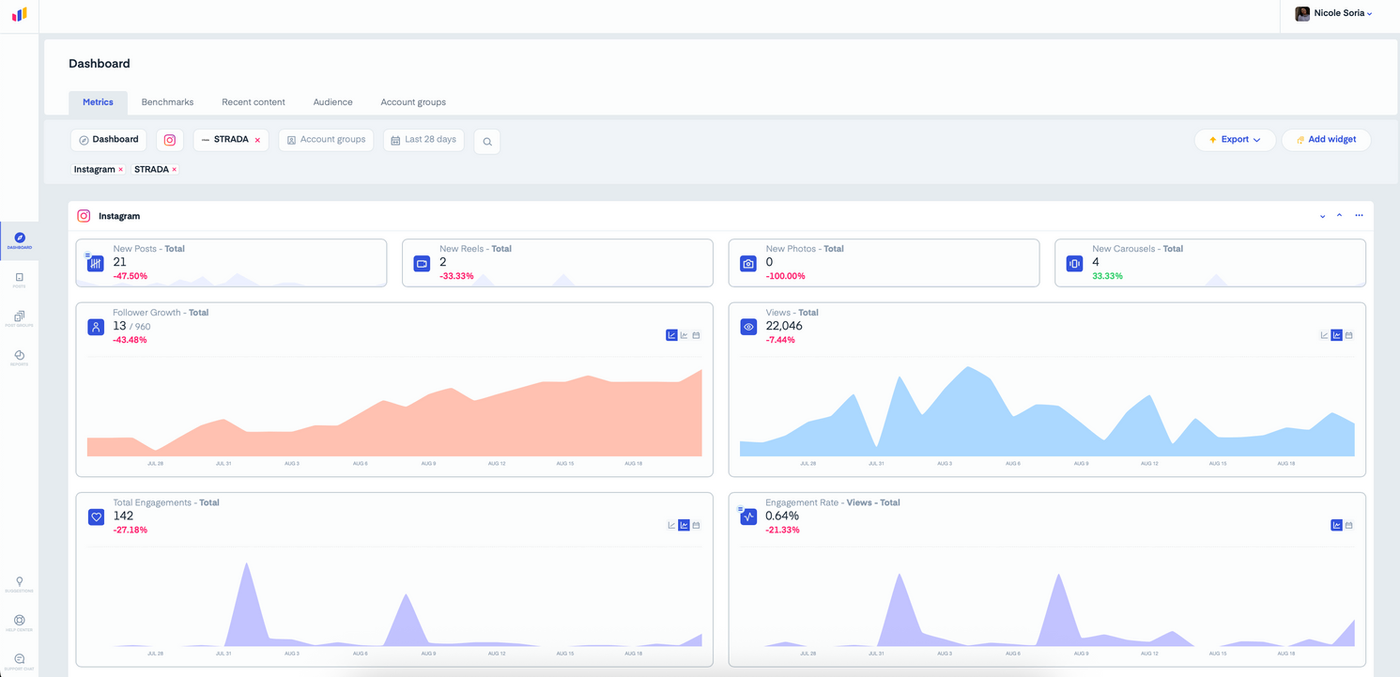
Task: Click the search magnifier in filter bar
Action: tap(487, 141)
